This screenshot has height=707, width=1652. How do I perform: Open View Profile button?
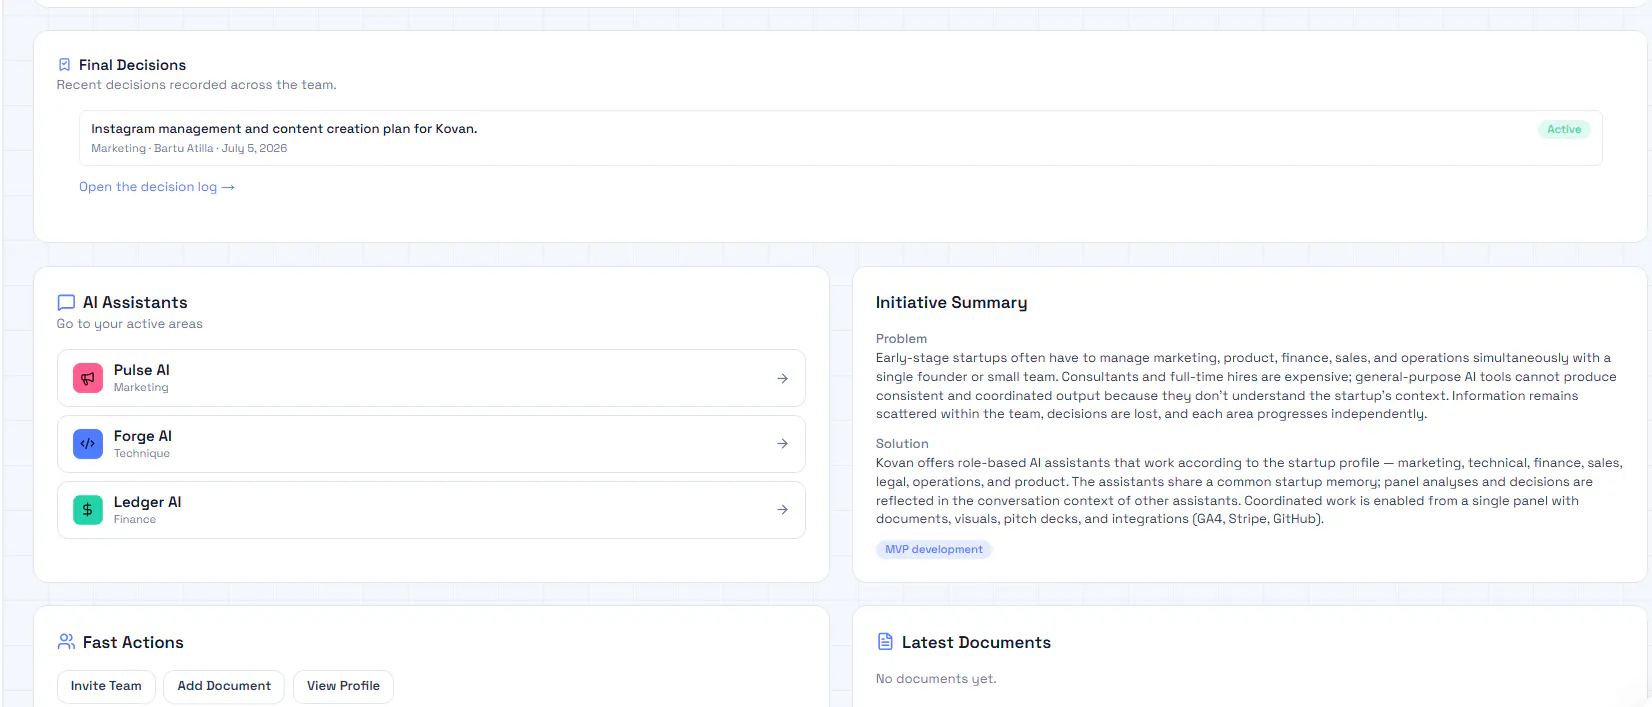(343, 686)
